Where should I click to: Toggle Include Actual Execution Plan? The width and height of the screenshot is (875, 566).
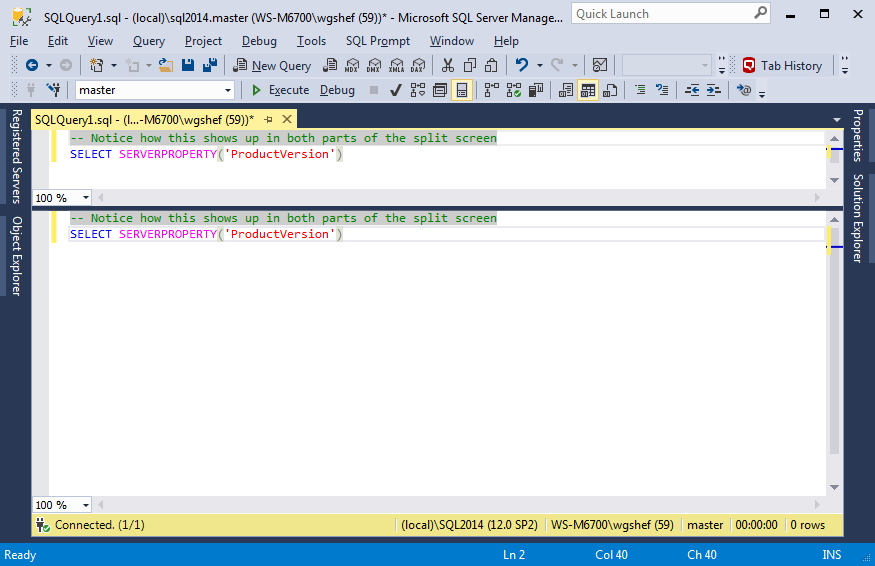492,90
